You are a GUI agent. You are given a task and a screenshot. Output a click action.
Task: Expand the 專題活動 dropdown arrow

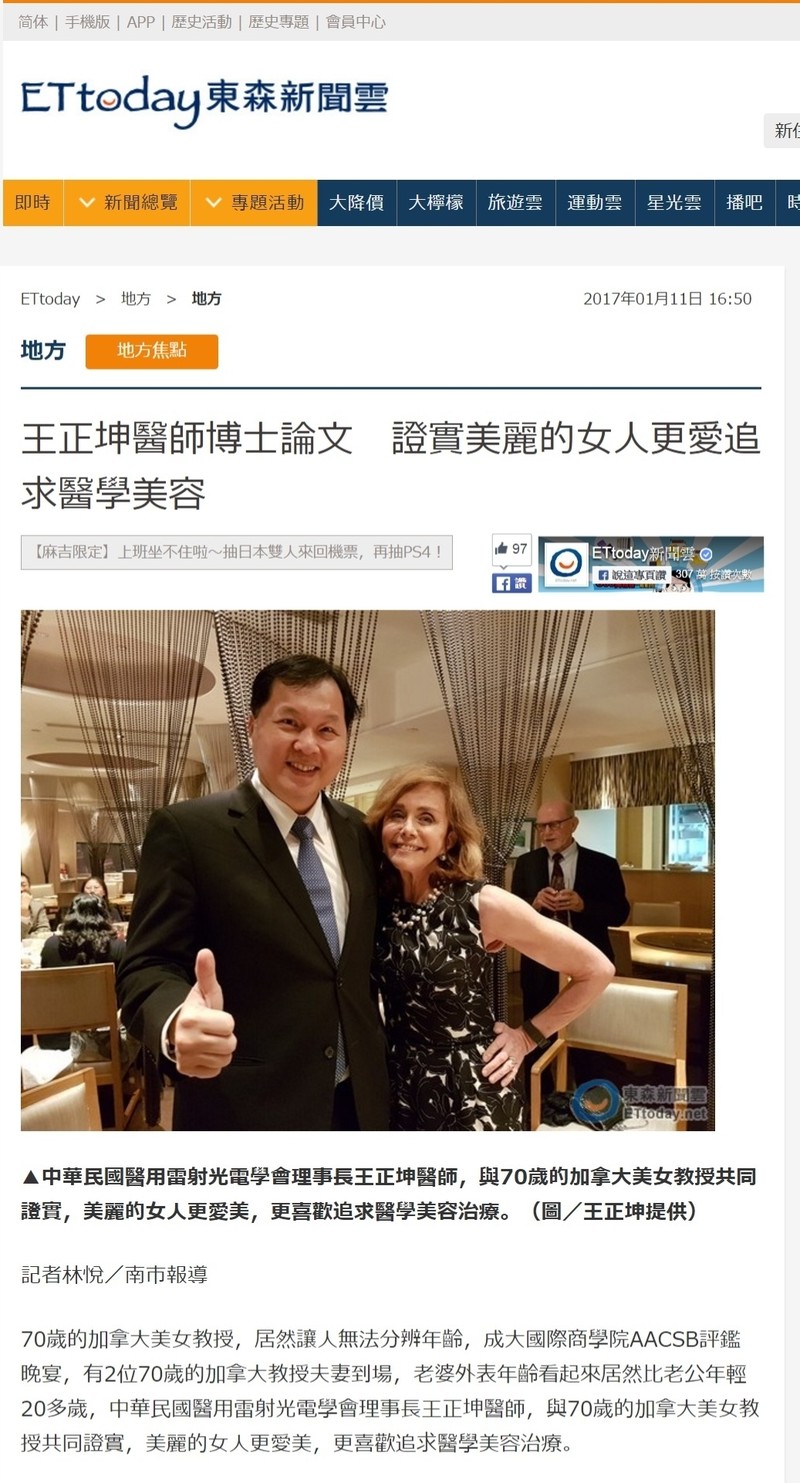click(x=214, y=202)
